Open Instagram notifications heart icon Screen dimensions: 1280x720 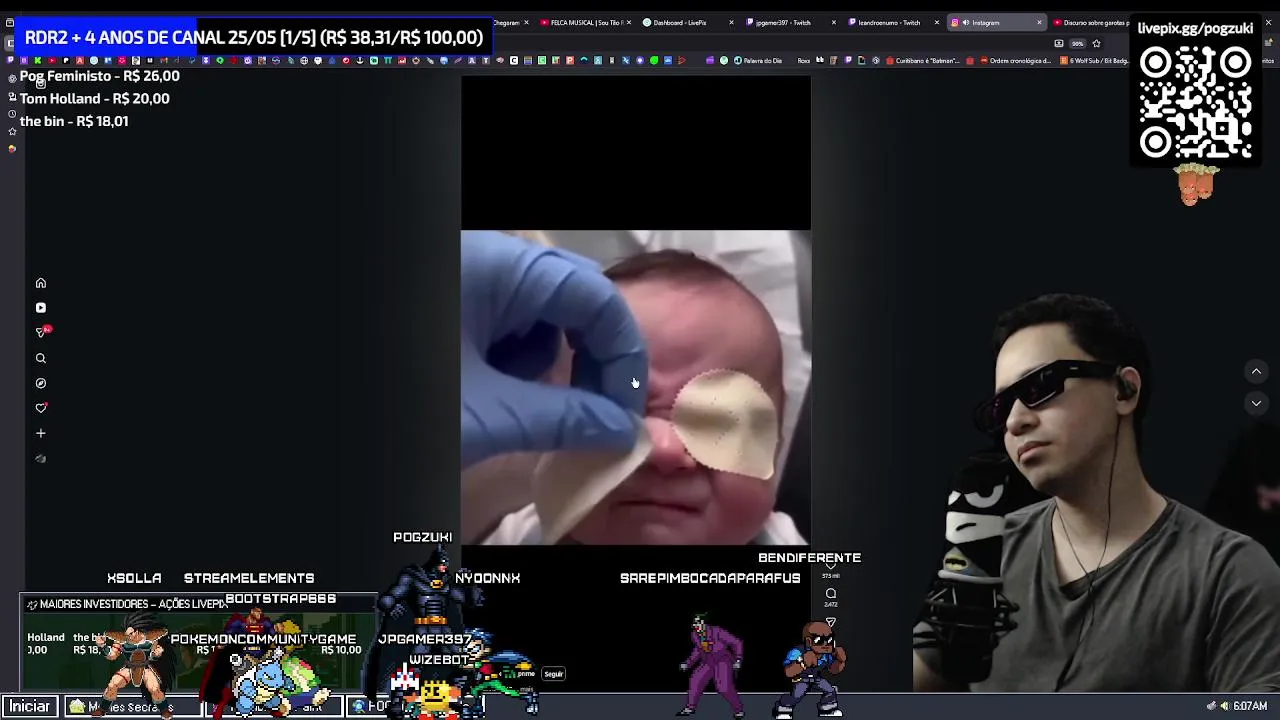point(41,408)
